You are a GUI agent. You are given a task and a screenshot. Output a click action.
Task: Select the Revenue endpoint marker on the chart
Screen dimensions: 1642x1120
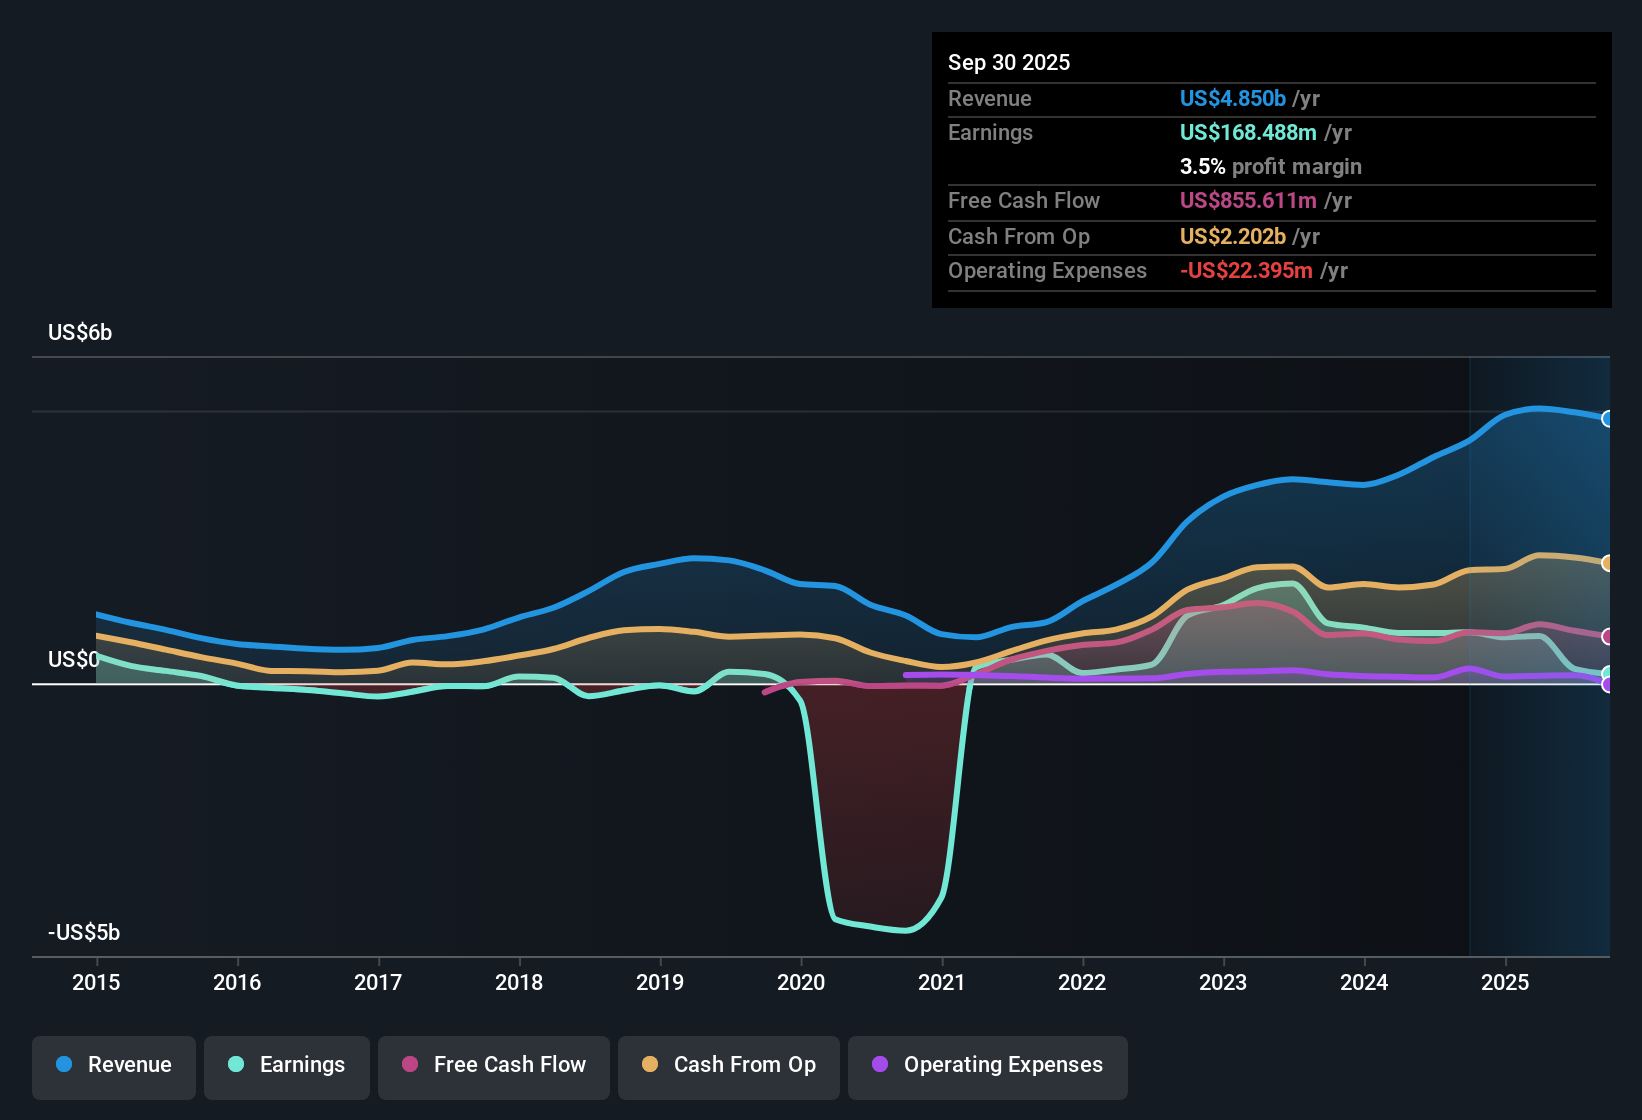click(x=1608, y=418)
